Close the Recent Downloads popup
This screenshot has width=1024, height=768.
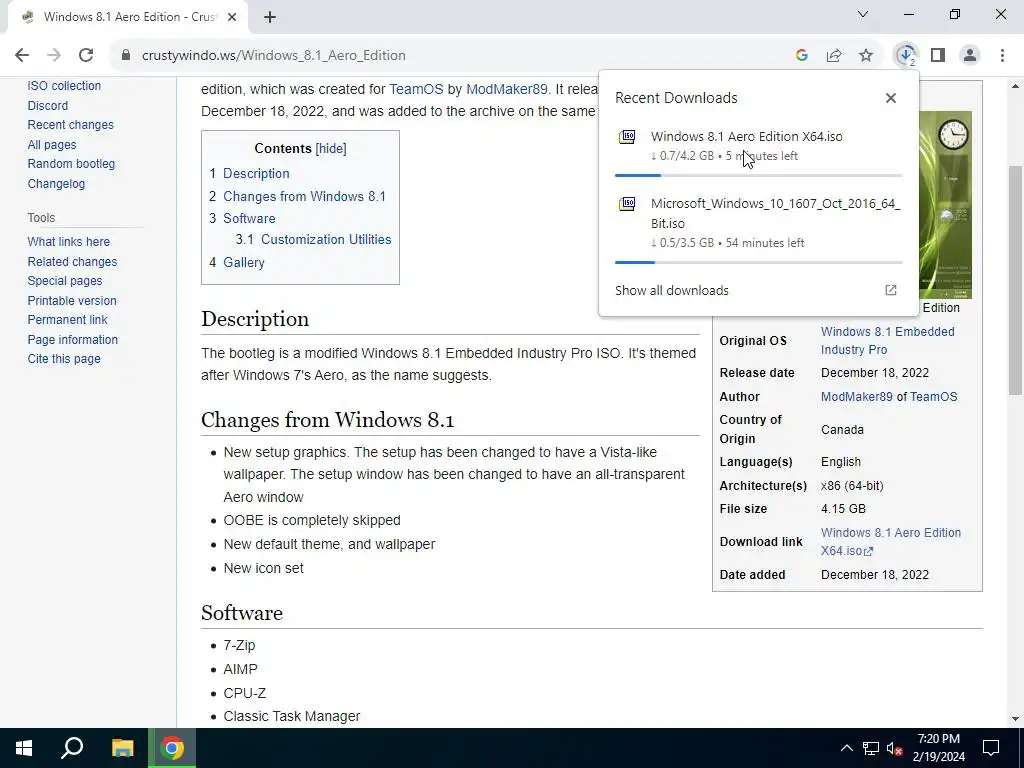(891, 98)
